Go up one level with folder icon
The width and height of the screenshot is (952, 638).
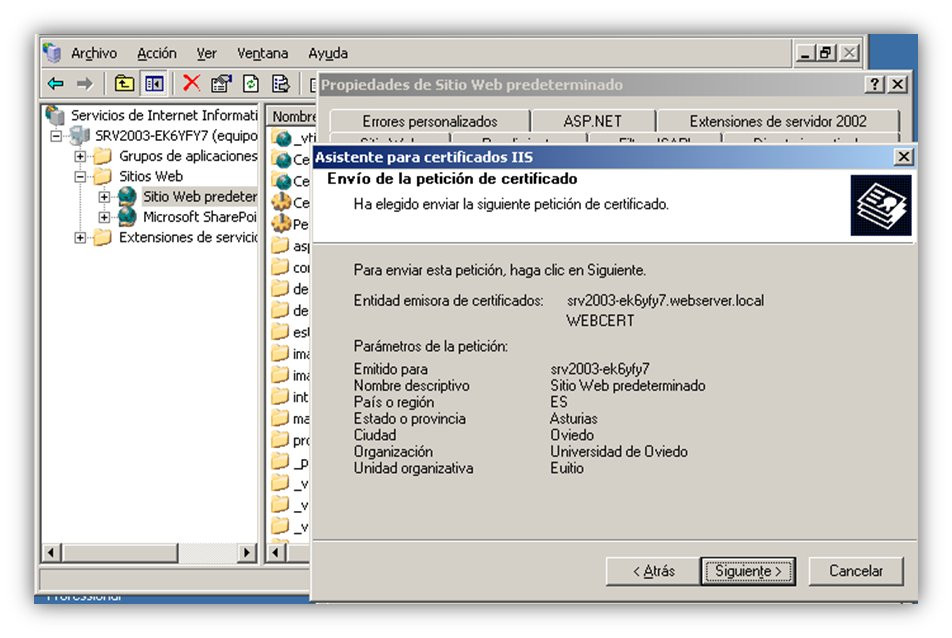(124, 83)
